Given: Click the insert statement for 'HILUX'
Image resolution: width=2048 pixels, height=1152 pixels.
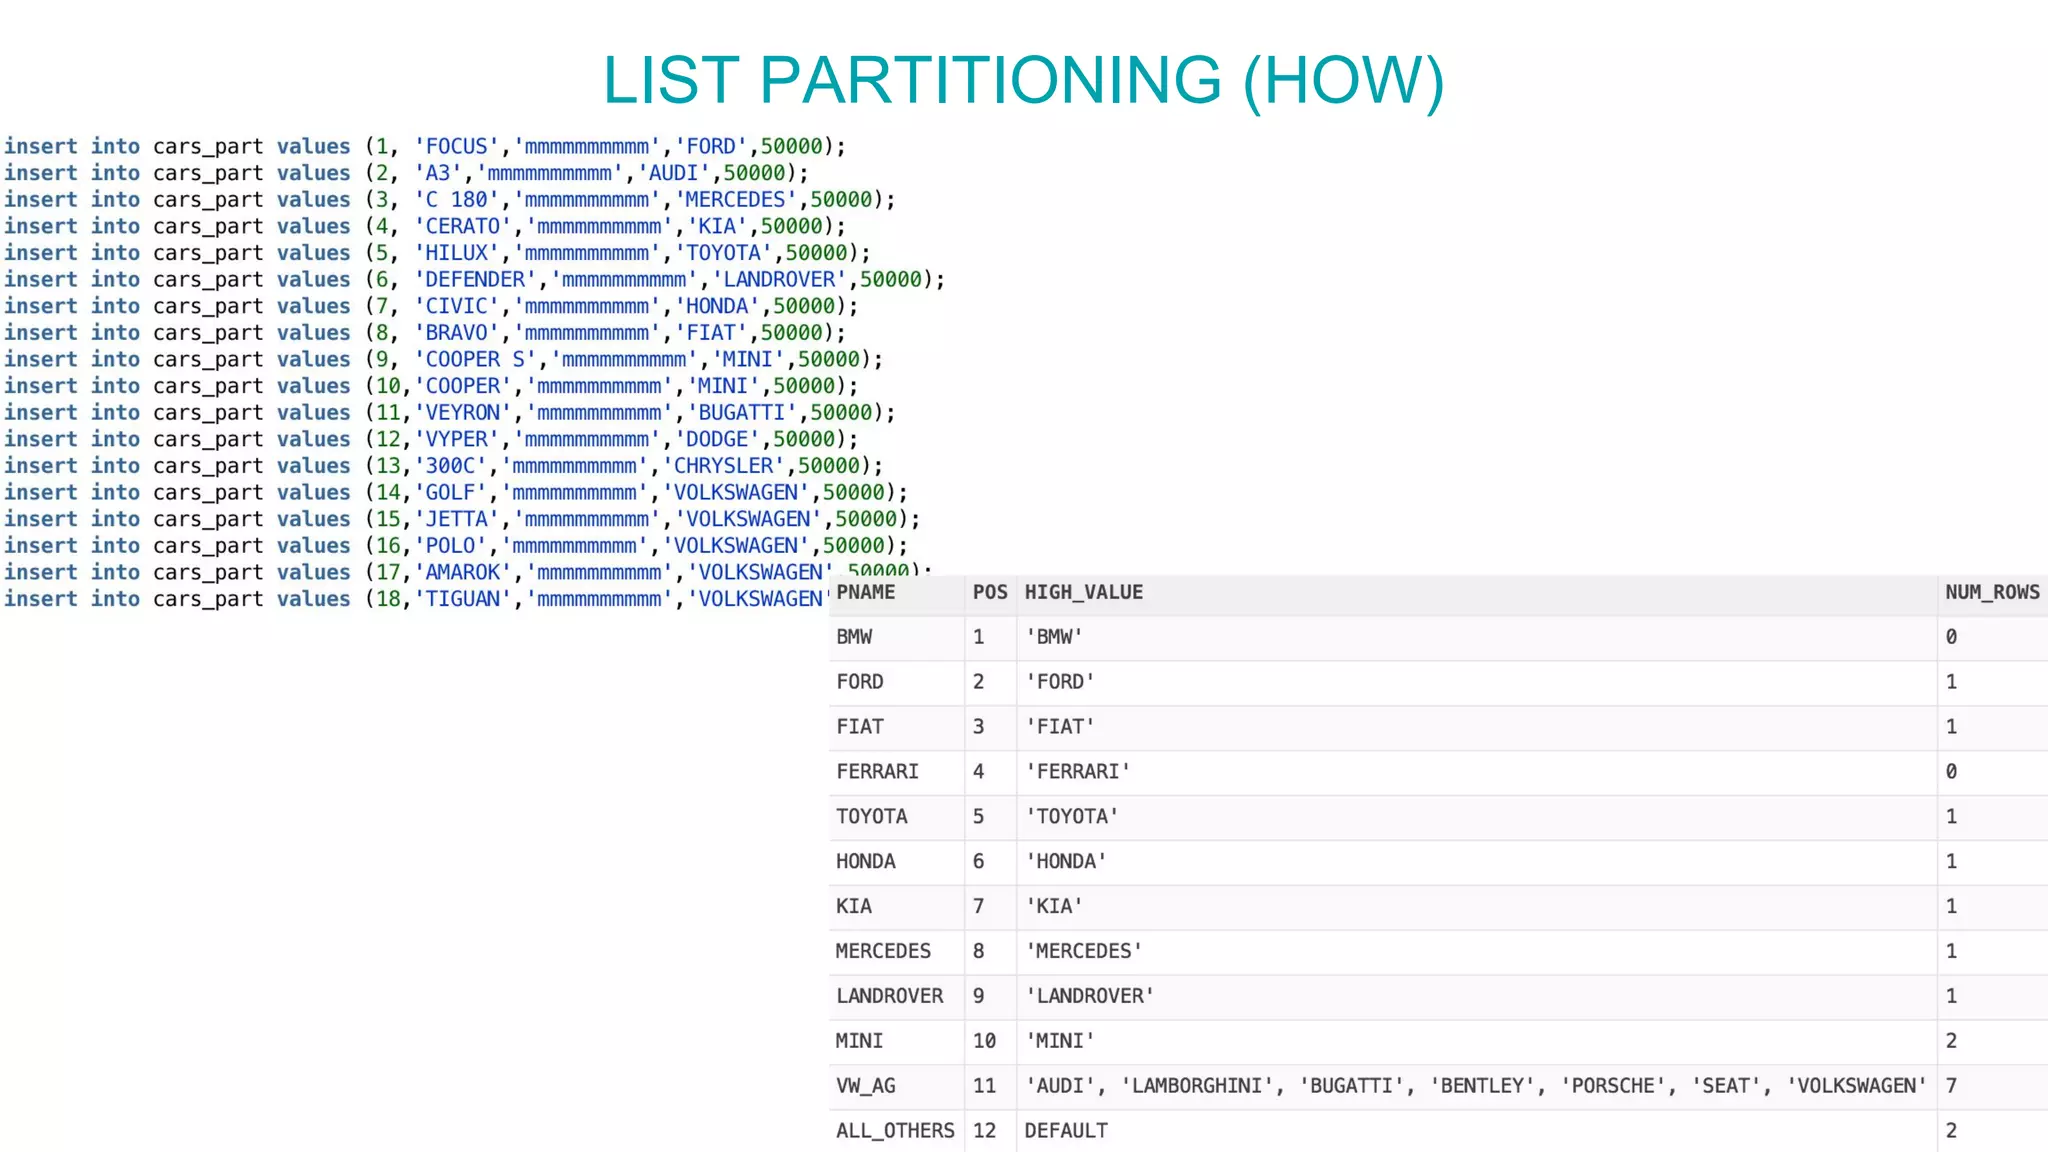Looking at the screenshot, I should click(437, 254).
